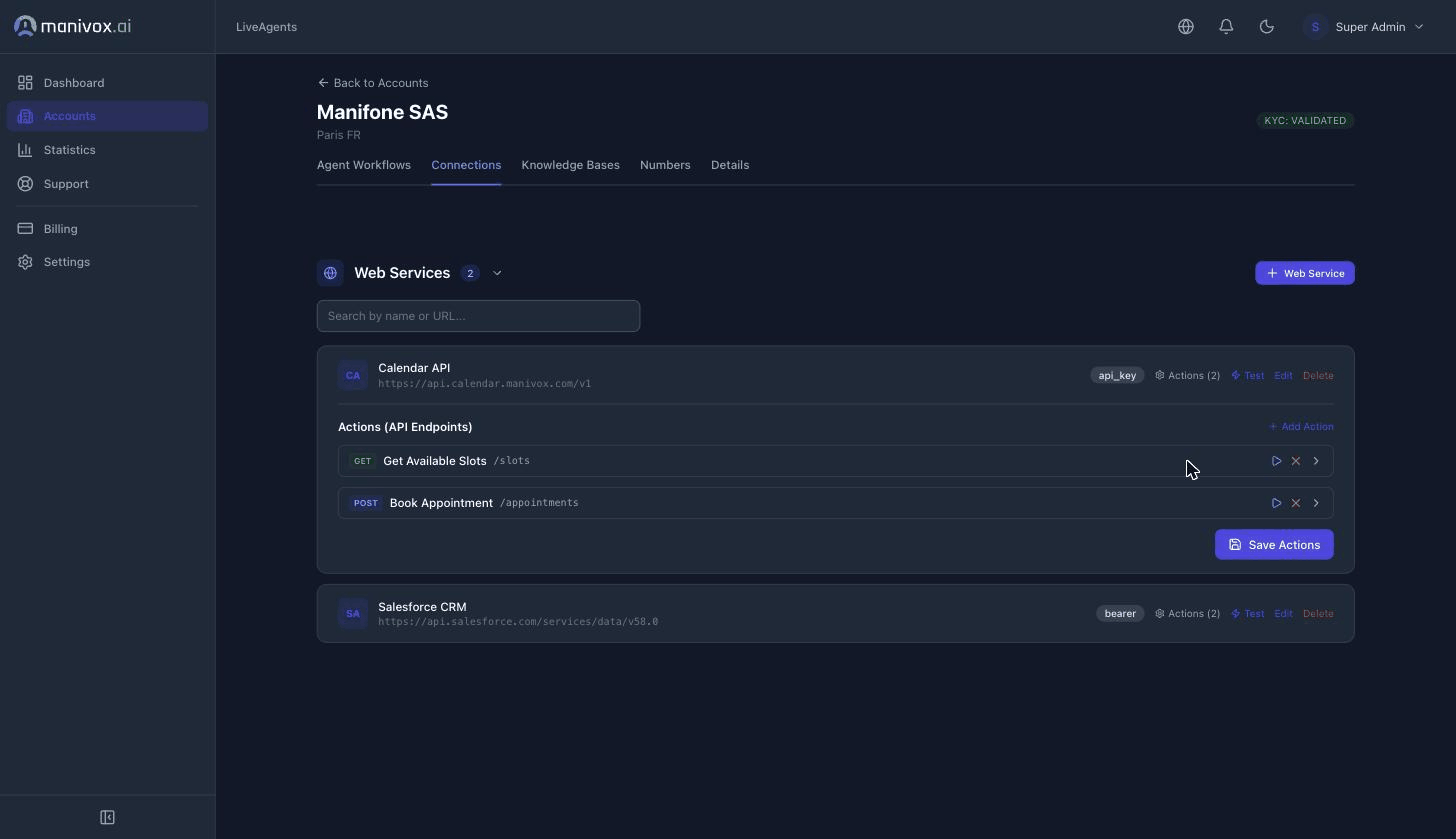This screenshot has height=839, width=1456.
Task: Run Book Appointment action
Action: [x=1276, y=503]
